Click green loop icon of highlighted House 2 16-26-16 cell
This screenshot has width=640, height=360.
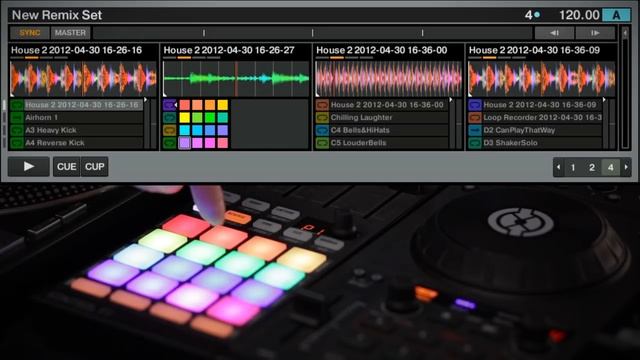(x=17, y=105)
